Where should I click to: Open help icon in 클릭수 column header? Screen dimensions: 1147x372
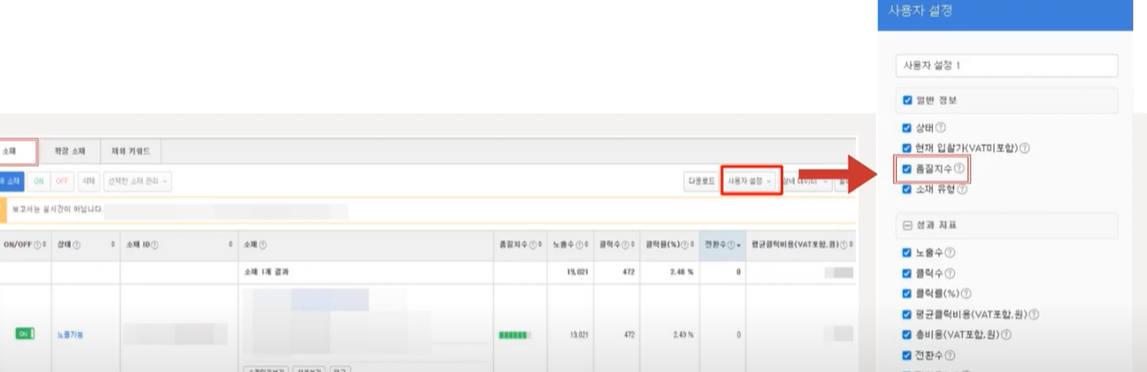pyautogui.click(x=626, y=245)
